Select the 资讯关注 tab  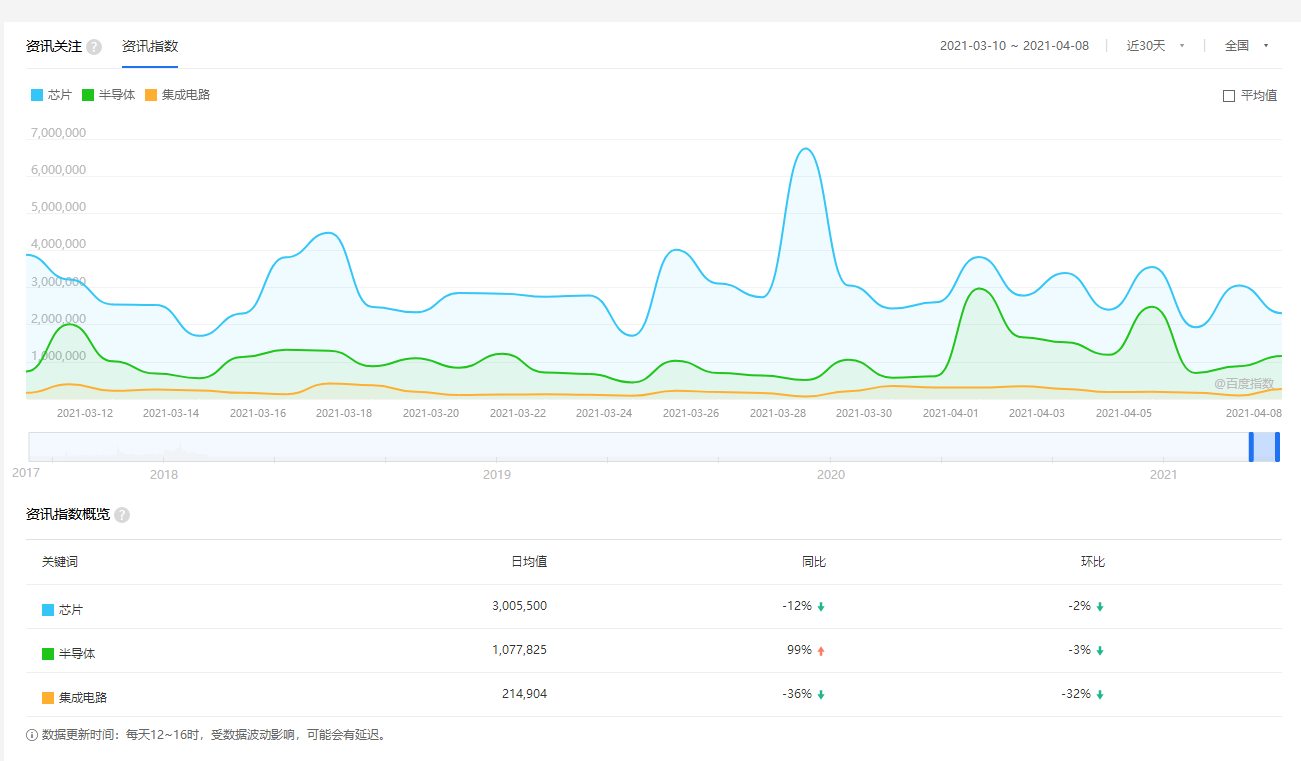[54, 46]
